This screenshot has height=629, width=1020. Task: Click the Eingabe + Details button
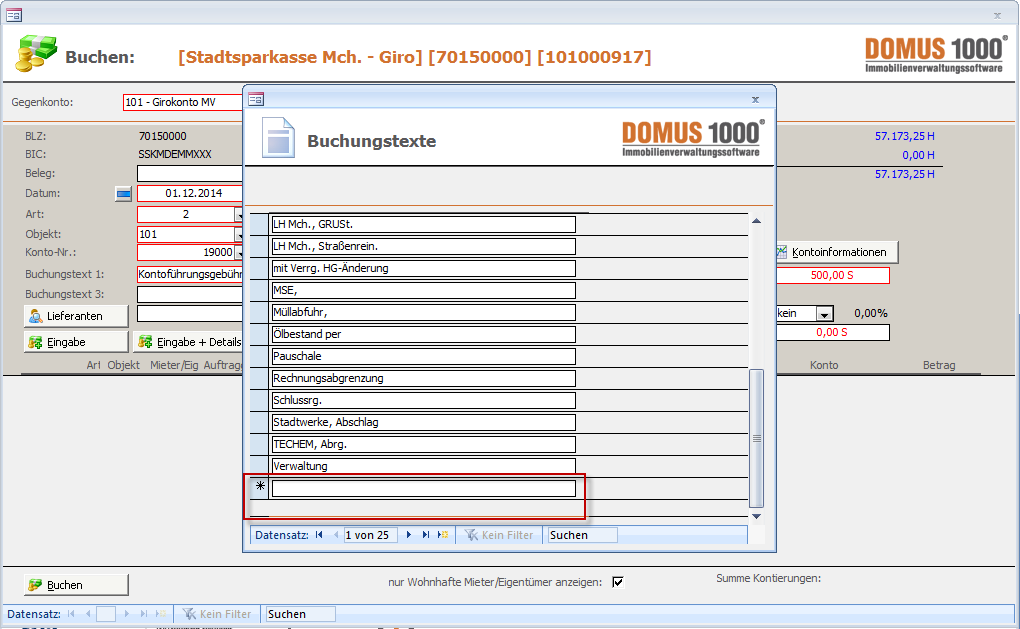189,342
